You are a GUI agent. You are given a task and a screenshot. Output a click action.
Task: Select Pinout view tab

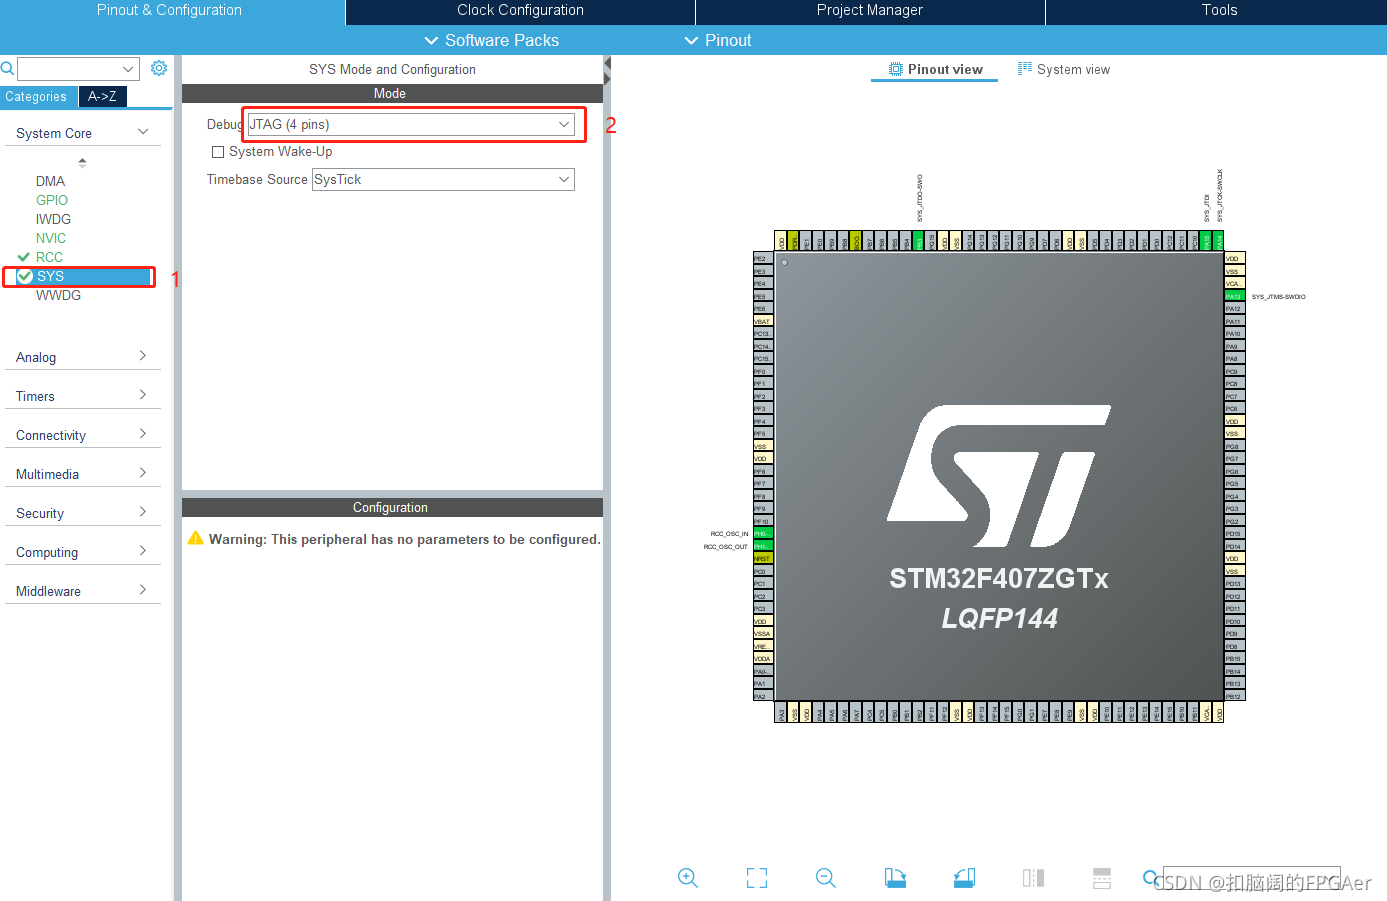coord(935,69)
